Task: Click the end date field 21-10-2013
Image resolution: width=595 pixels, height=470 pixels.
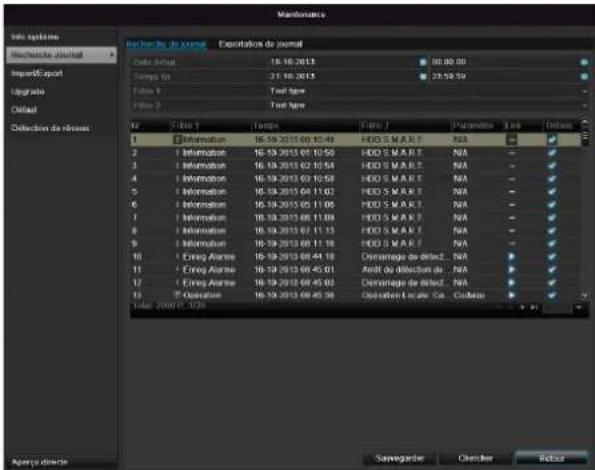Action: point(343,76)
